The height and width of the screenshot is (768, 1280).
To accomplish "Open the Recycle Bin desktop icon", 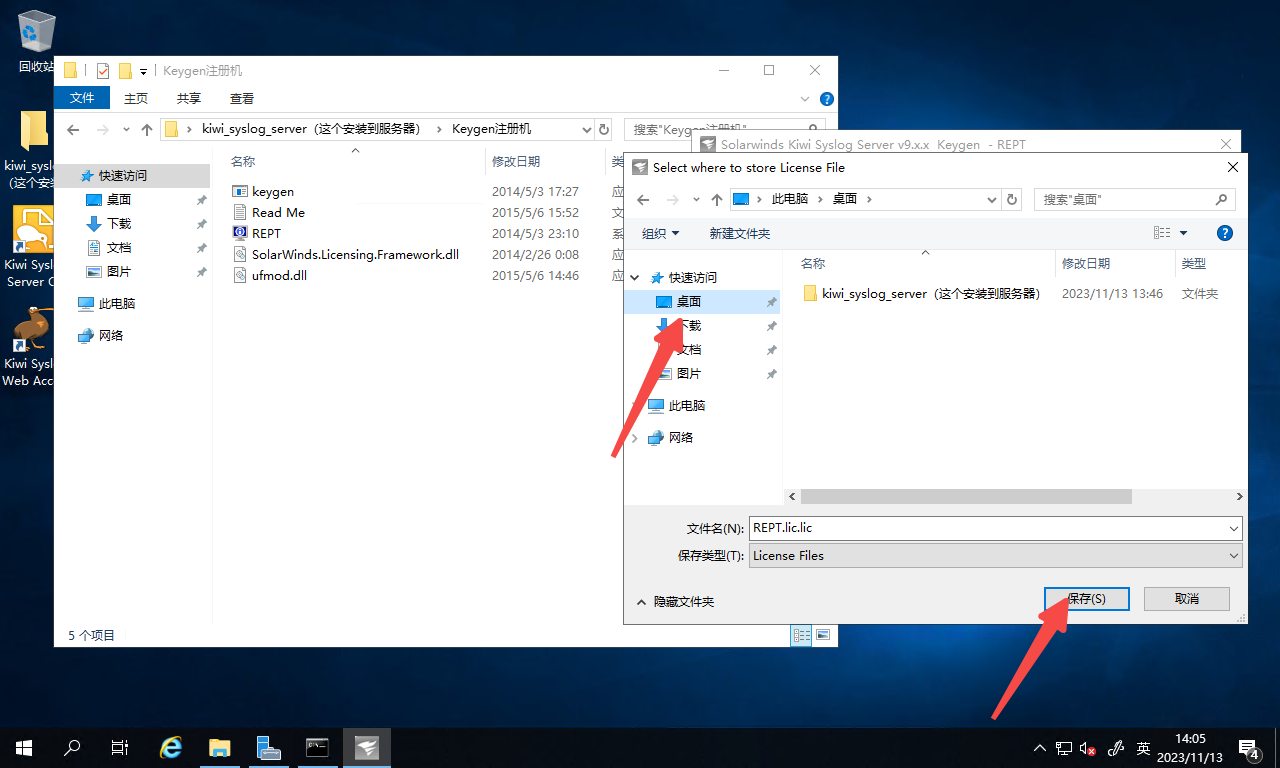I will click(x=36, y=42).
